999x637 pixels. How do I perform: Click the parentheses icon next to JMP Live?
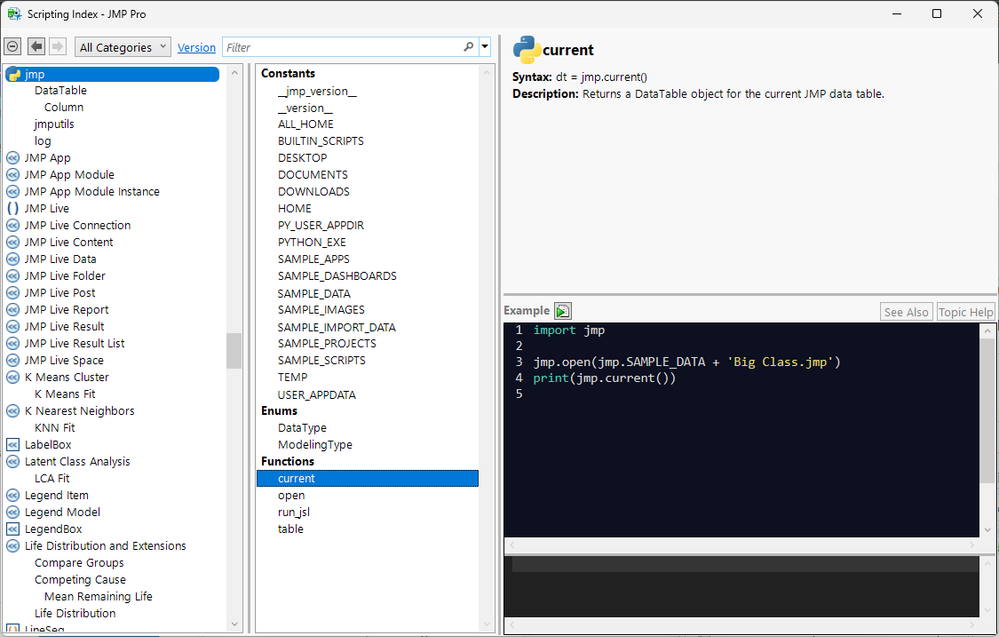(x=13, y=208)
